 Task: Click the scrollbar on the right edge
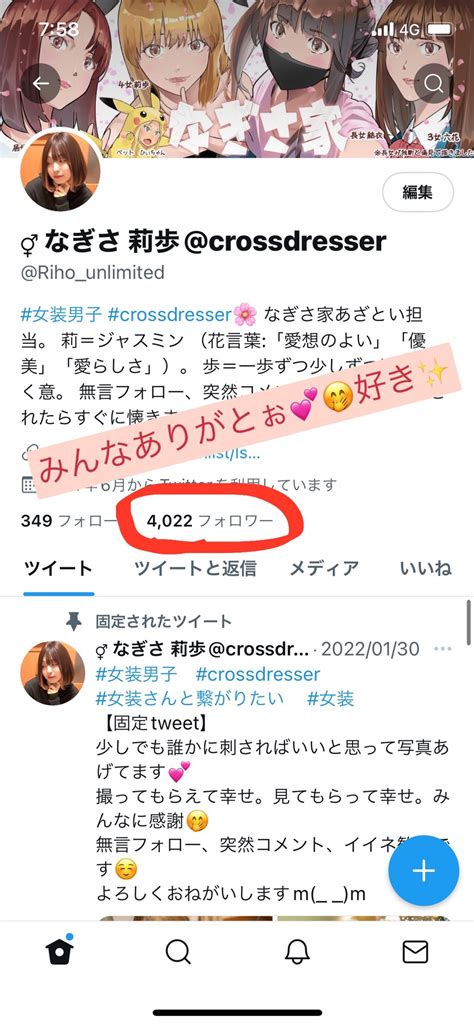(469, 624)
